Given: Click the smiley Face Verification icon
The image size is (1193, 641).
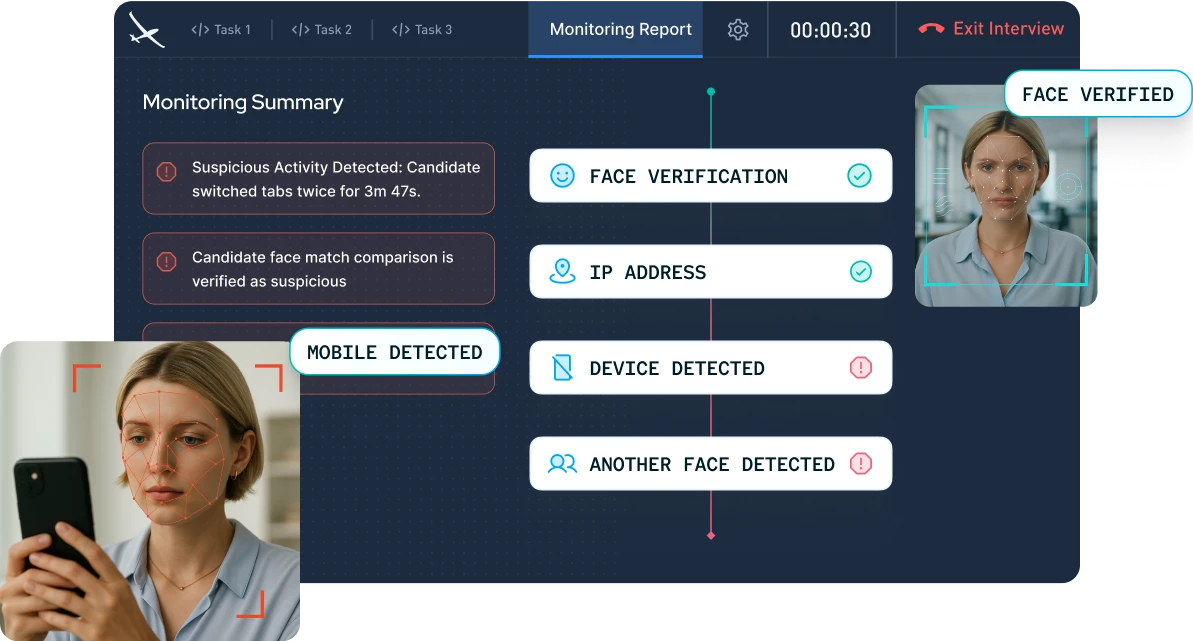Looking at the screenshot, I should pyautogui.click(x=563, y=176).
